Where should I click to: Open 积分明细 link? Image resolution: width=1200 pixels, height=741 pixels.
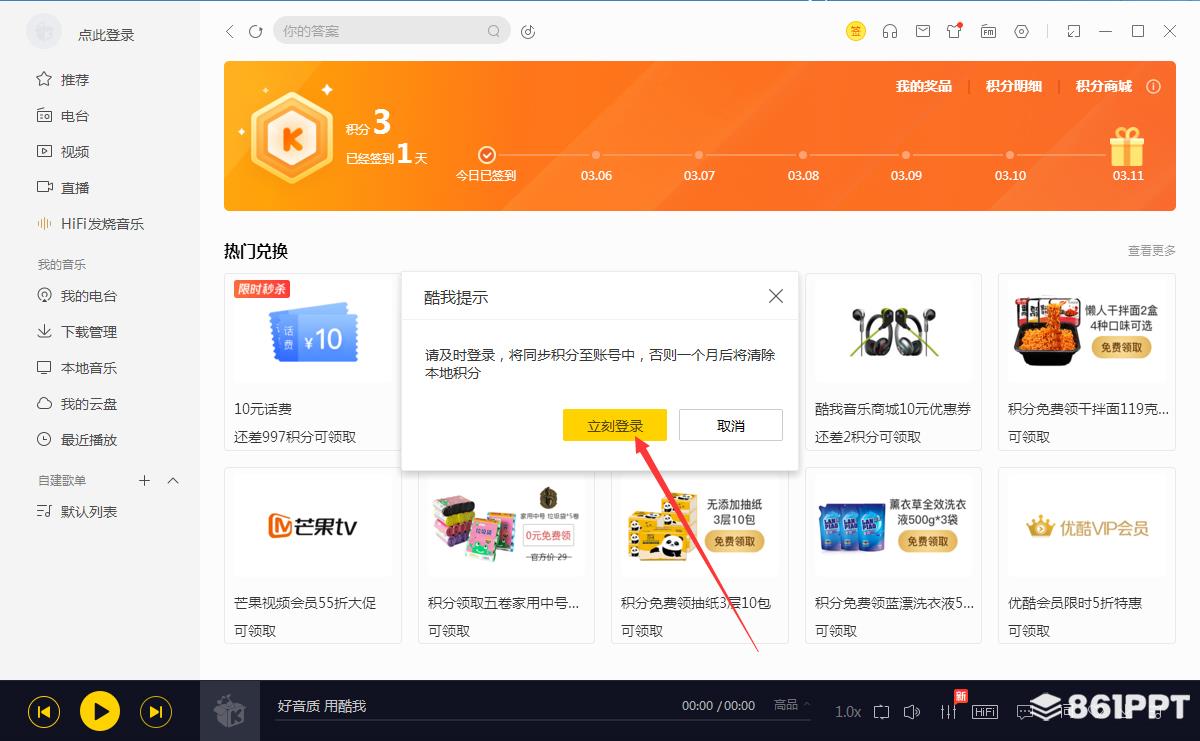[1014, 86]
